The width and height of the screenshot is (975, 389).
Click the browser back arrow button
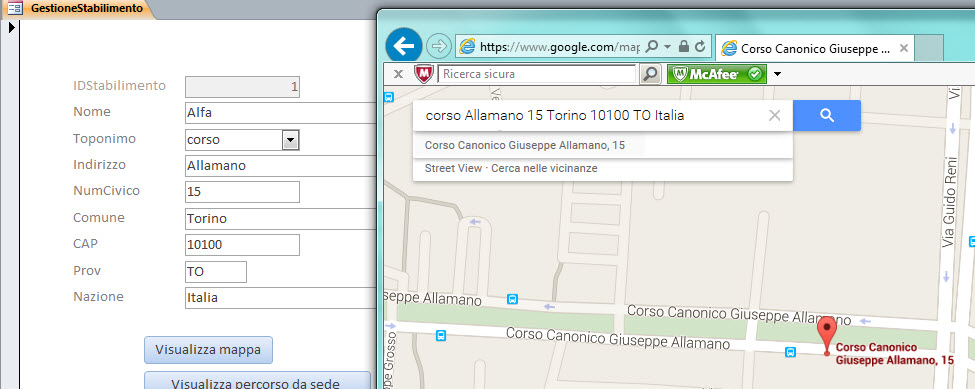coord(404,46)
